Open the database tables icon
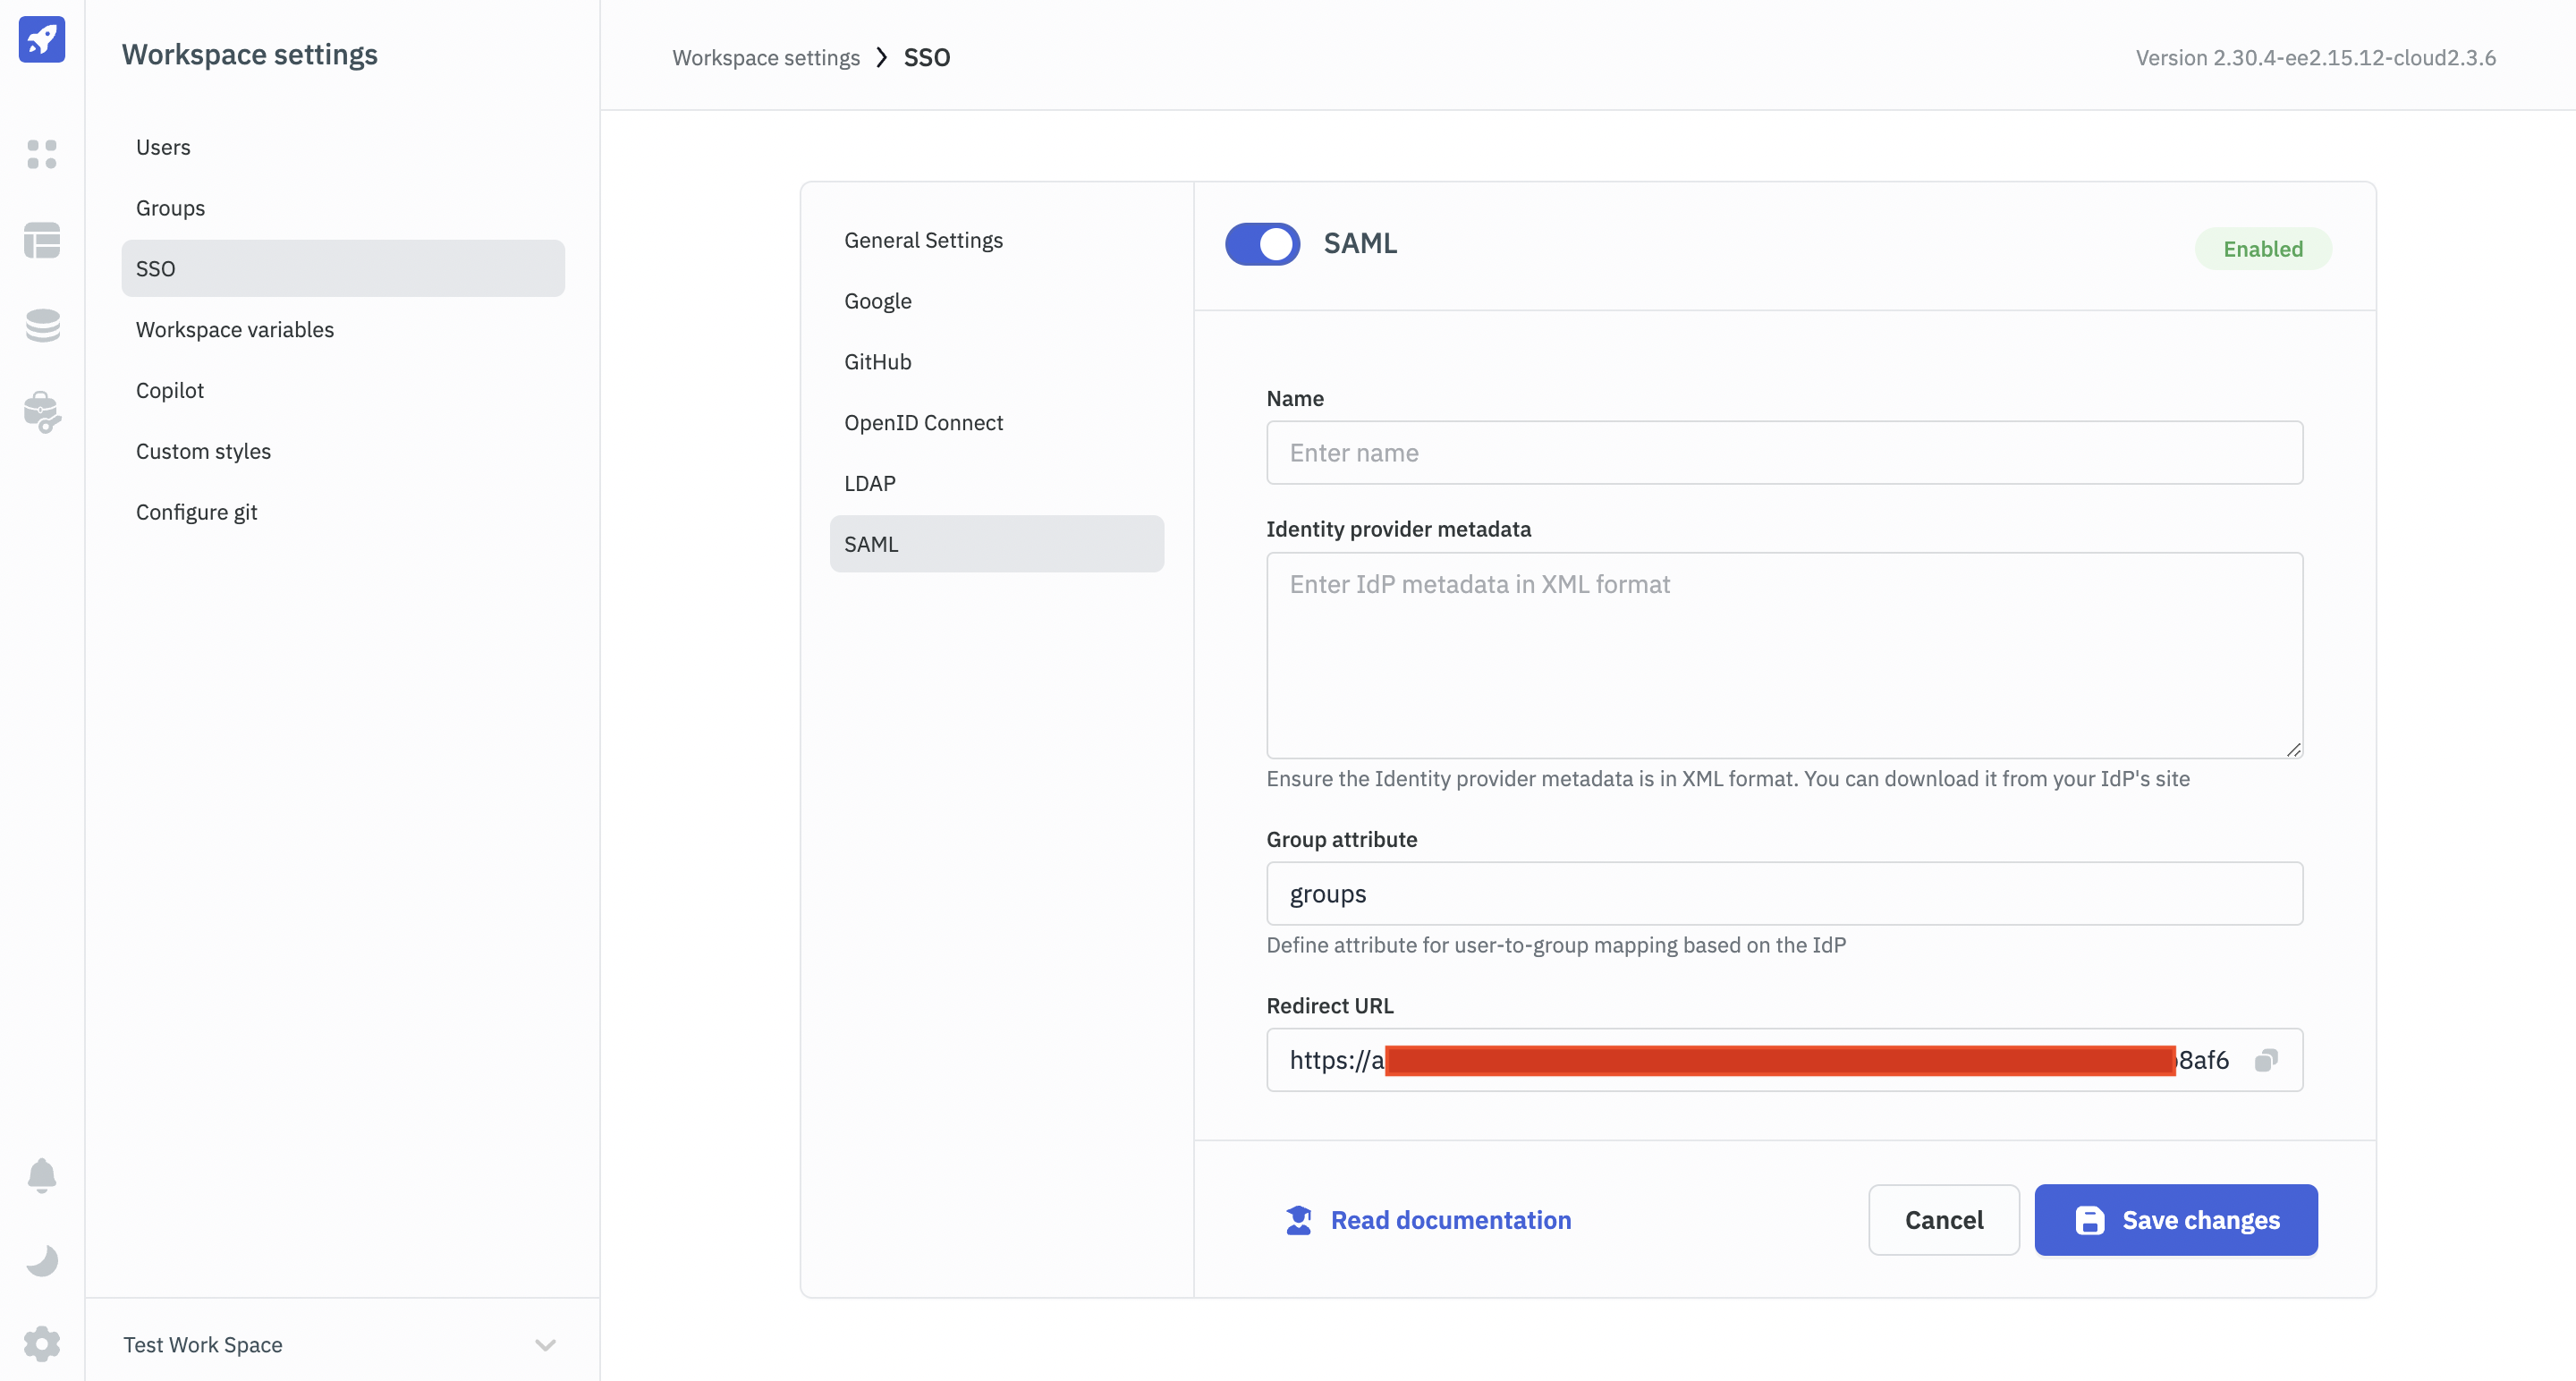The height and width of the screenshot is (1381, 2576). click(41, 240)
